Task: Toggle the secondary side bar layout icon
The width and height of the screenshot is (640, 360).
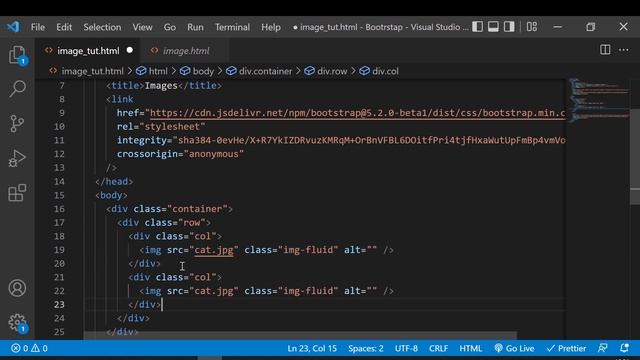Action: click(x=509, y=27)
